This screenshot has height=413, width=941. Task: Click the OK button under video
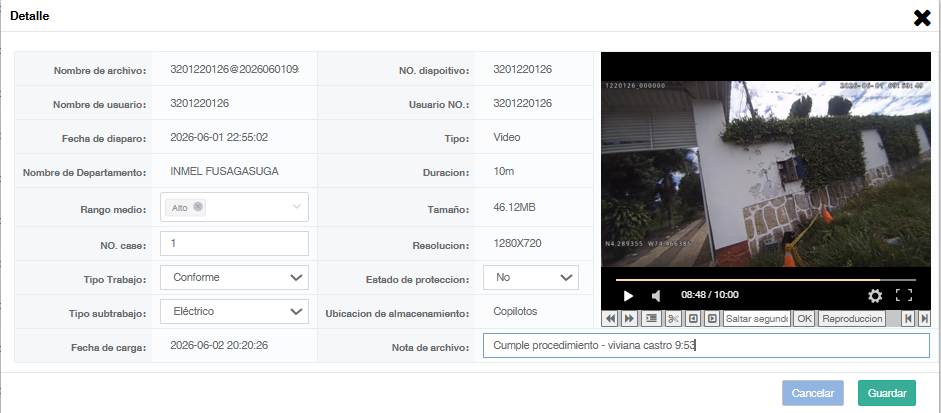[804, 319]
